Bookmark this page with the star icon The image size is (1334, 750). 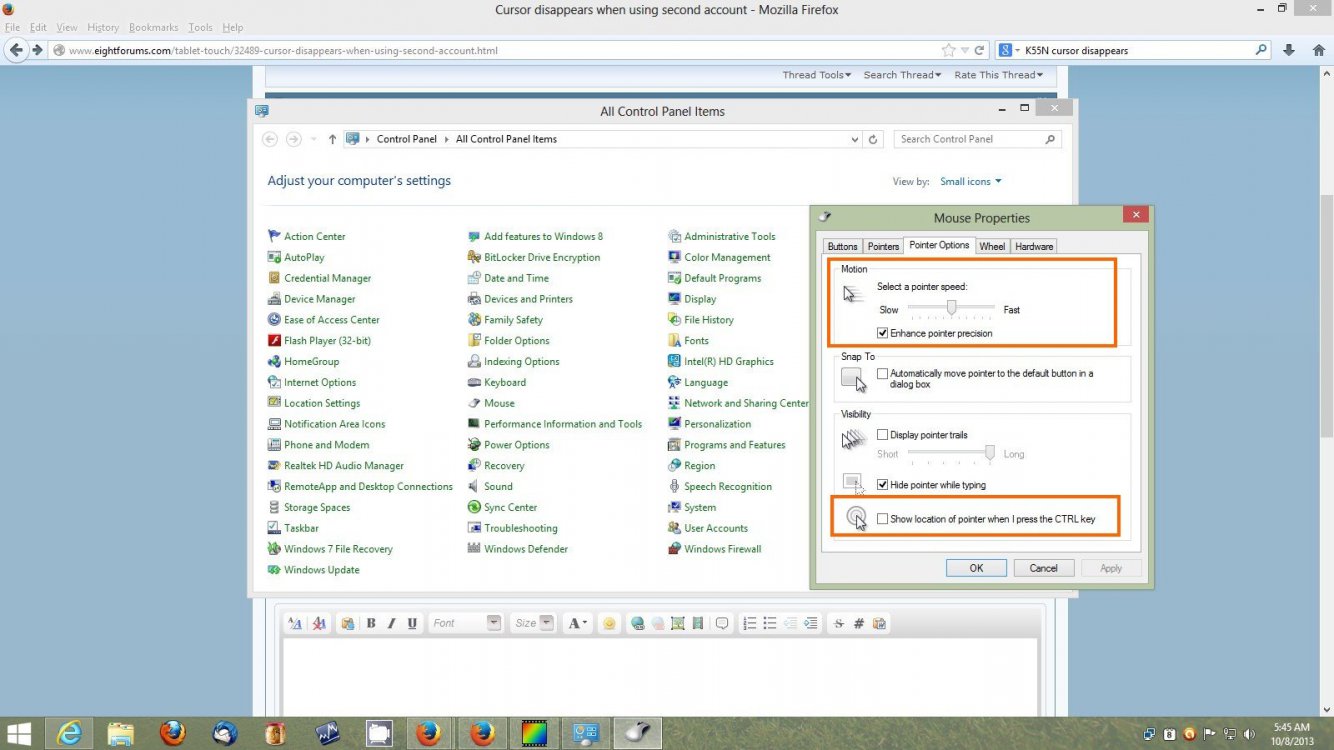[948, 50]
